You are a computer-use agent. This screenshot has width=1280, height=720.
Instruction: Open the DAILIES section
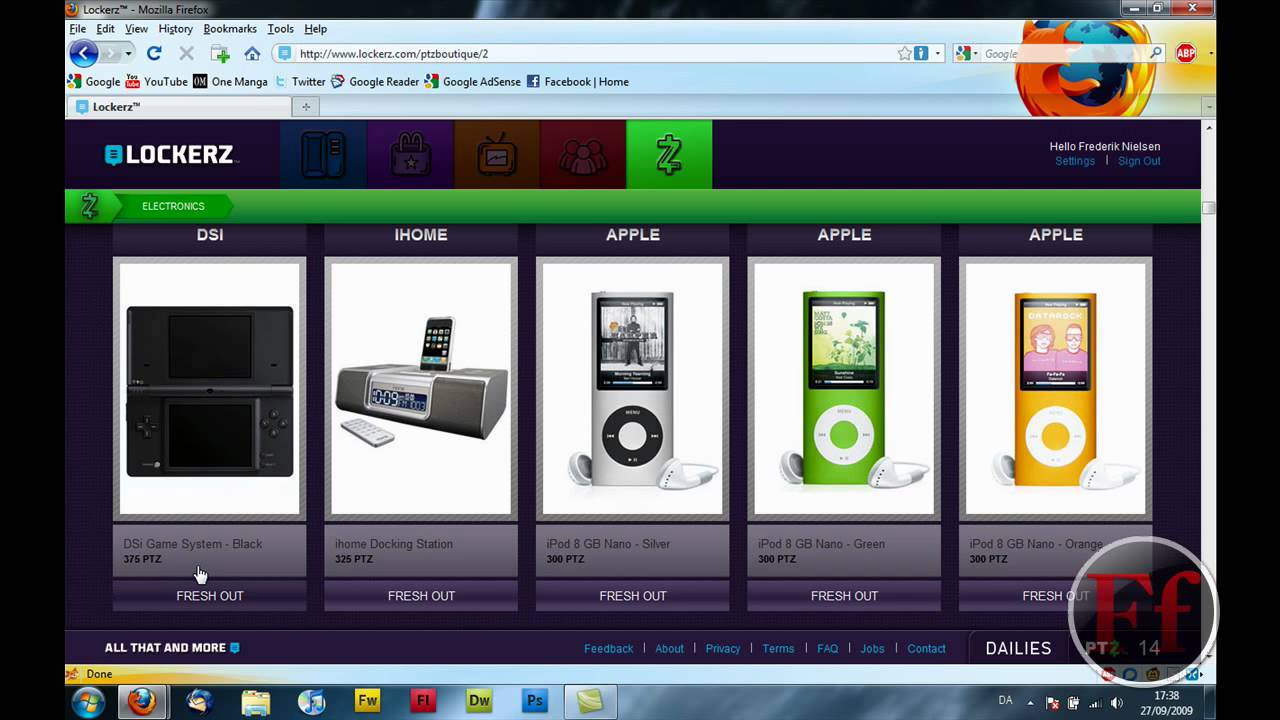[1018, 648]
